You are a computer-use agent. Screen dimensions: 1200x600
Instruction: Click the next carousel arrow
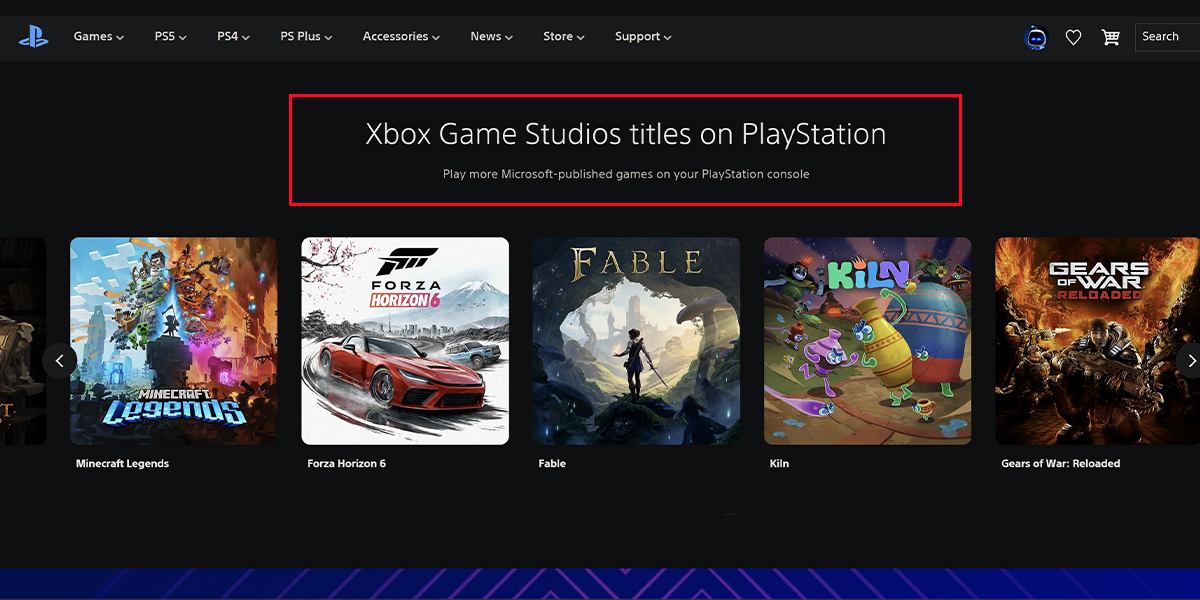click(x=1190, y=360)
